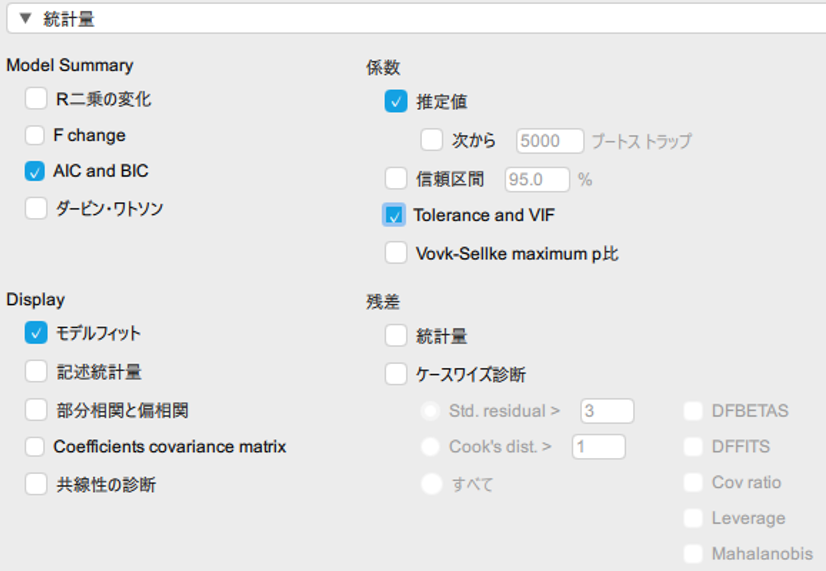
Task: Enable ケースワイズ診断 checkbox
Action: (x=396, y=374)
